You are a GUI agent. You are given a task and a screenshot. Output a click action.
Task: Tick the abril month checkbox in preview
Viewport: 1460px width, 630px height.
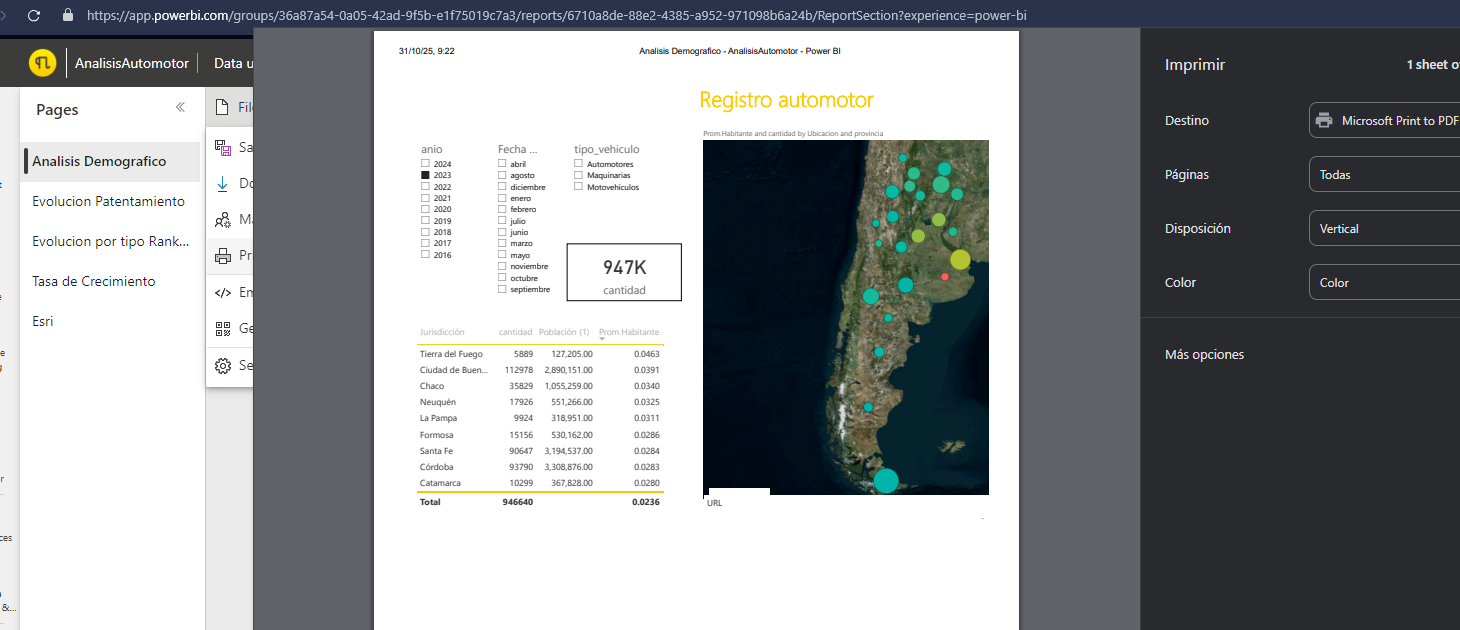[502, 164]
